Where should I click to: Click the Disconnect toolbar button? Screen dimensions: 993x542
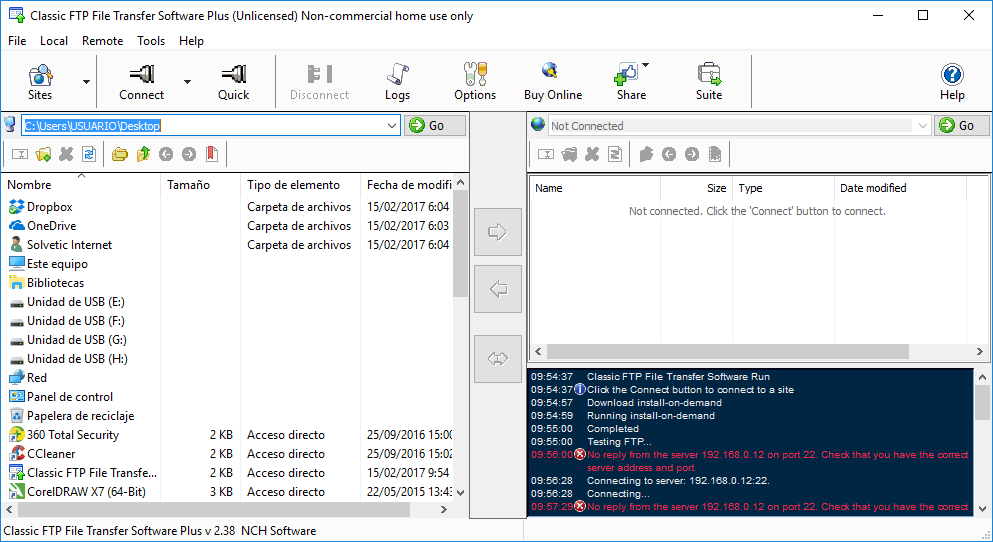(319, 82)
